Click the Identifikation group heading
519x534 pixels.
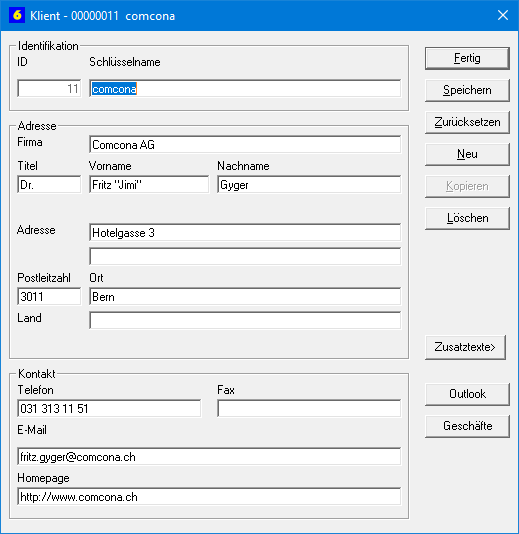(x=48, y=46)
